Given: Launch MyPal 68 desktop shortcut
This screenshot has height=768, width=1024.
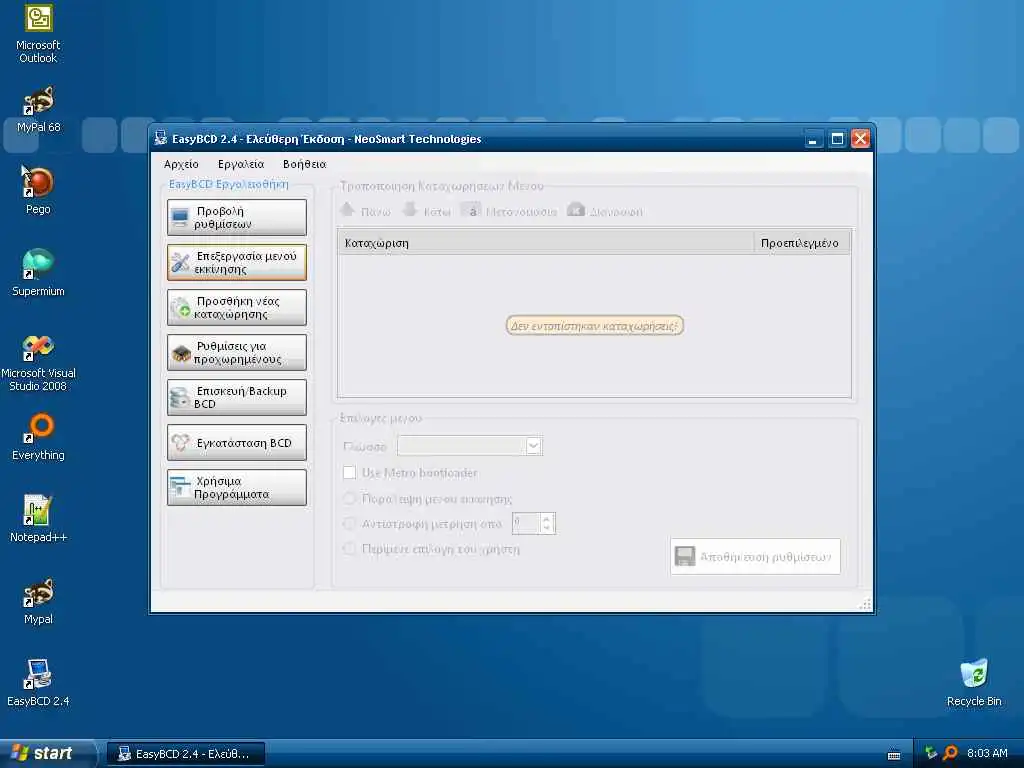Looking at the screenshot, I should (x=38, y=110).
